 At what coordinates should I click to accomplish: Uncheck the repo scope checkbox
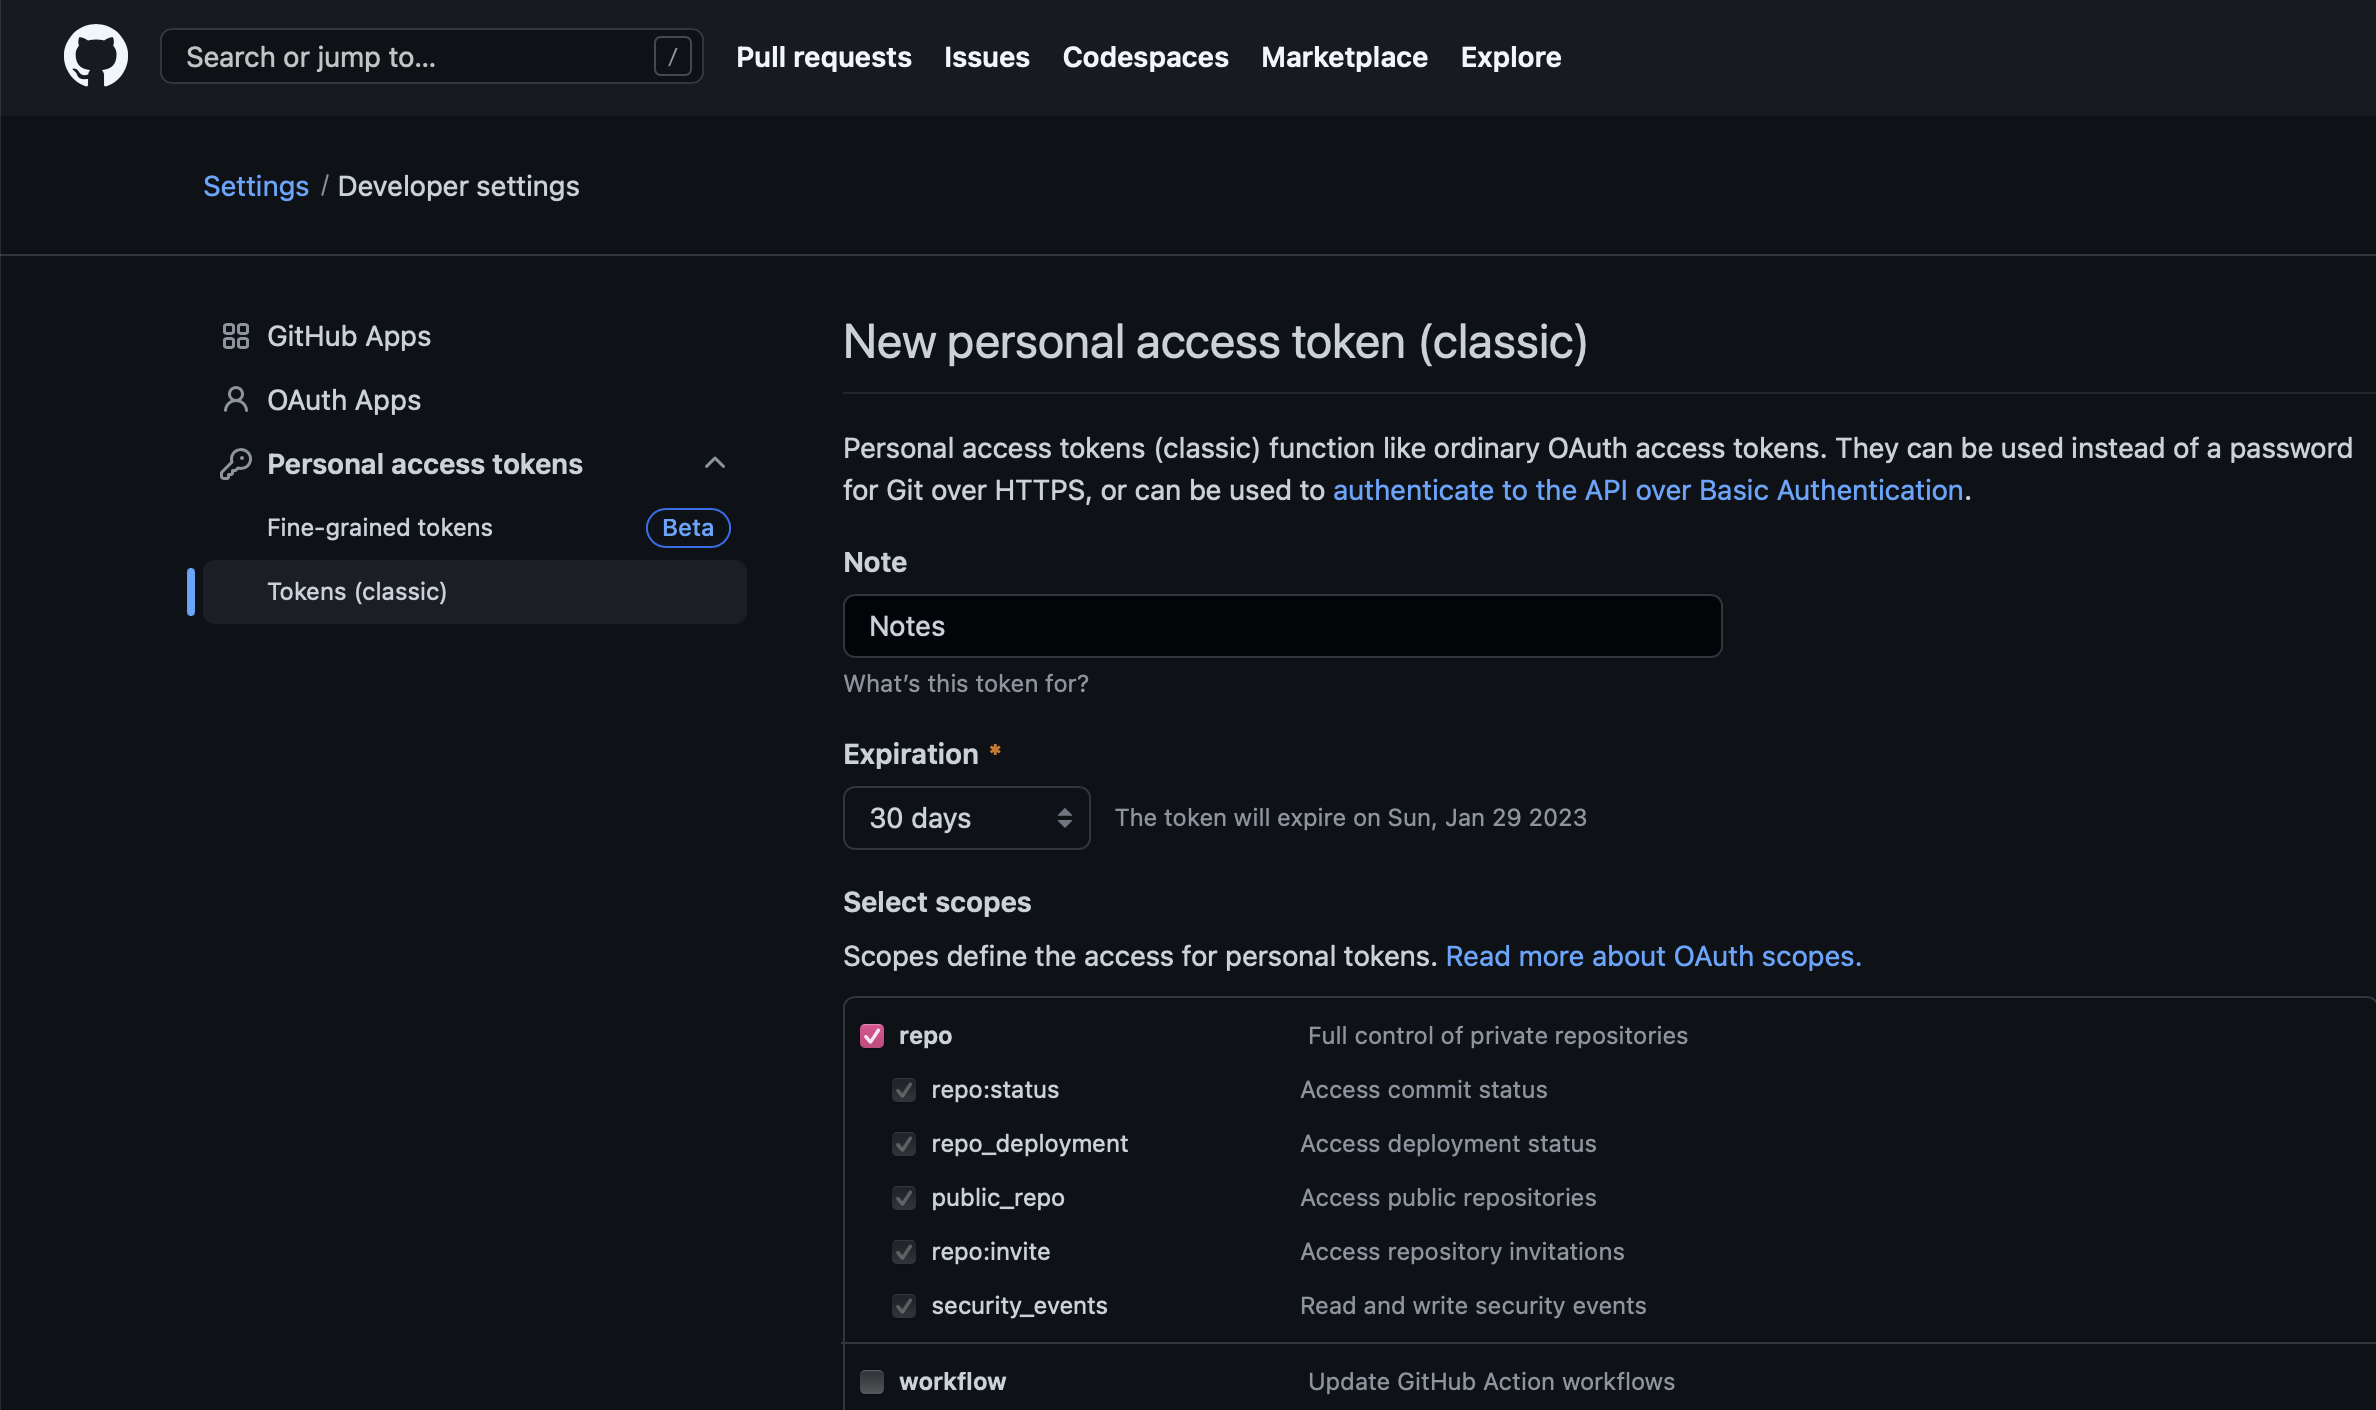pyautogui.click(x=872, y=1036)
